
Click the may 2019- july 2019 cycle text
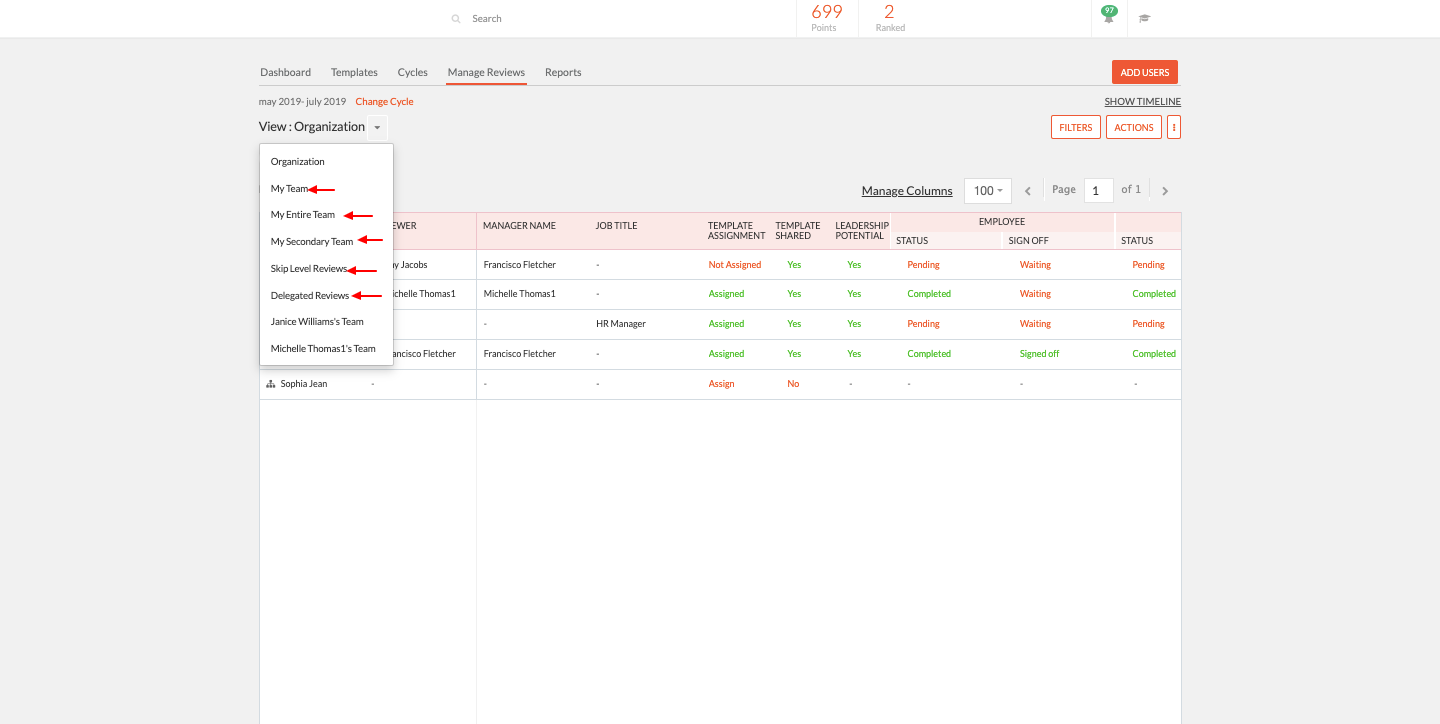302,102
